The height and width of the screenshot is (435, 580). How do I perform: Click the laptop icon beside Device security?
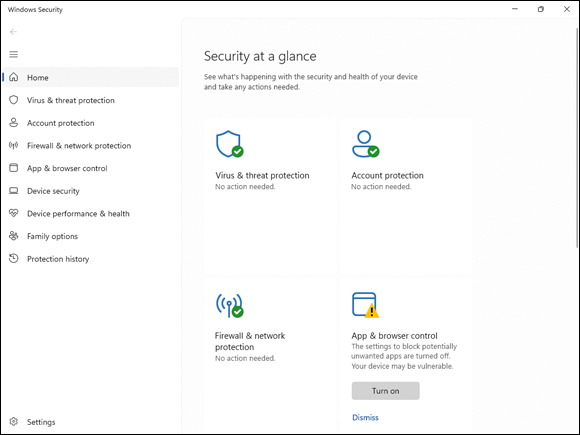pos(14,191)
